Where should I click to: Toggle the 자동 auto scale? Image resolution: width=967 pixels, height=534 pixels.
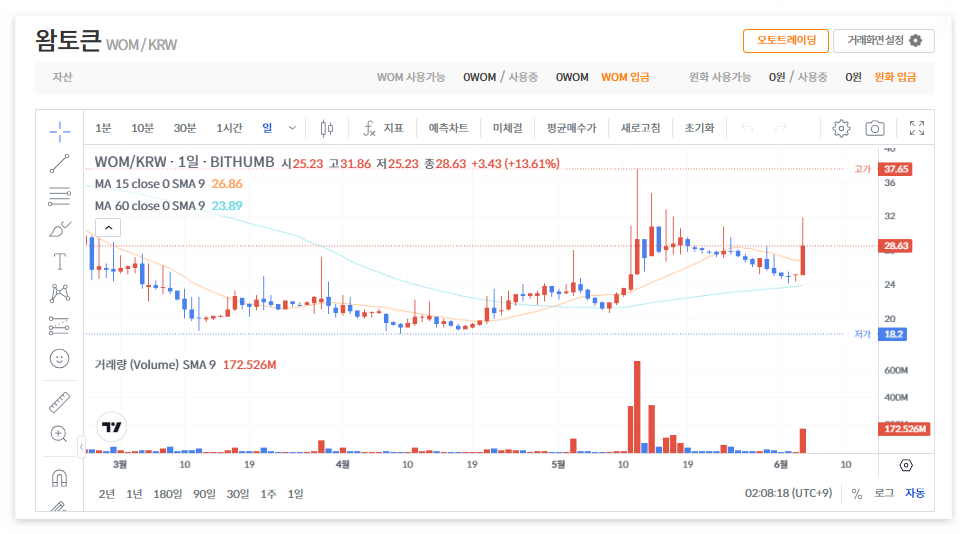(x=915, y=493)
